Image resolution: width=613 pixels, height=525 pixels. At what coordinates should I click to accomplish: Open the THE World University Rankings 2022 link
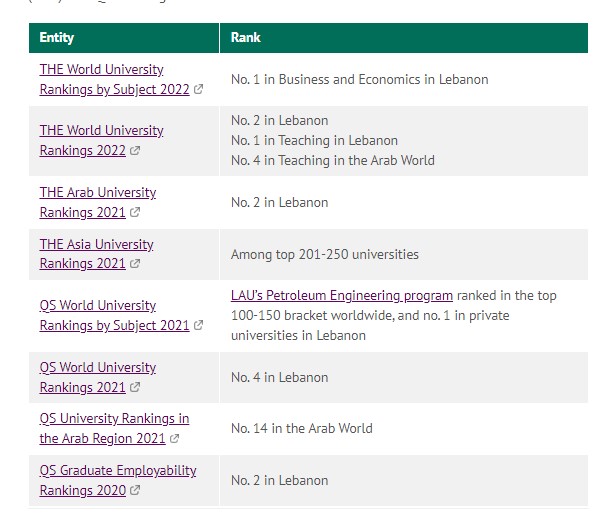coord(101,140)
